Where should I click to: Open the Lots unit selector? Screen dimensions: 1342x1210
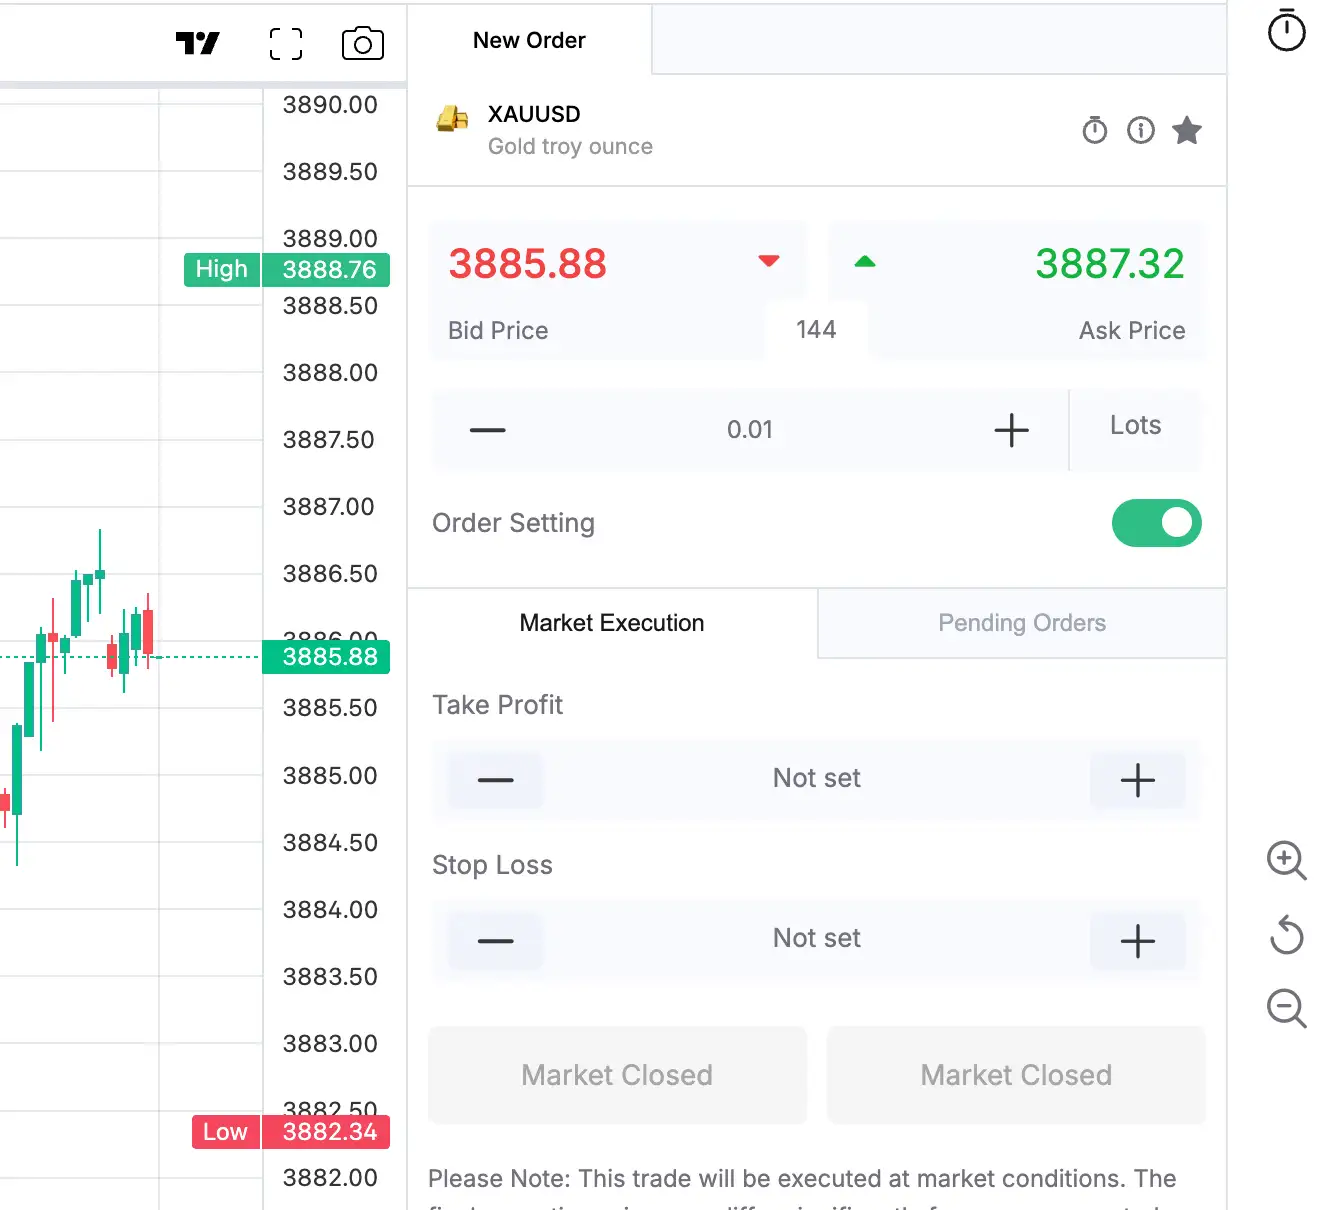point(1135,426)
